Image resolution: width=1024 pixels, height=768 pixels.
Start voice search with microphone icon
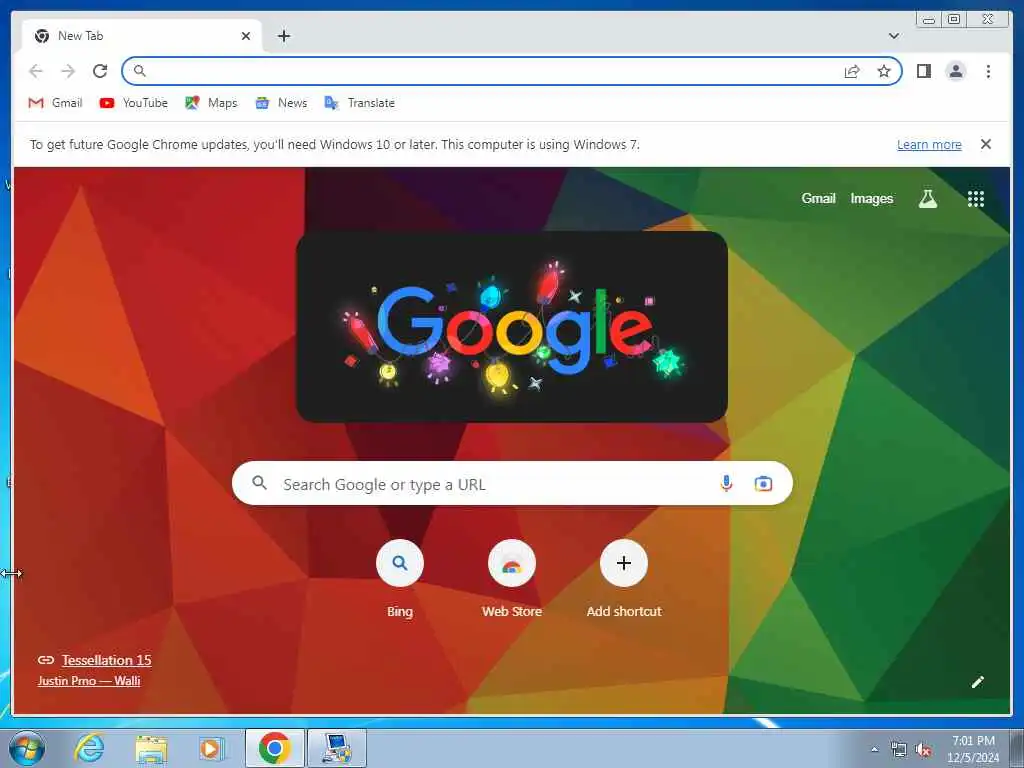[x=726, y=484]
